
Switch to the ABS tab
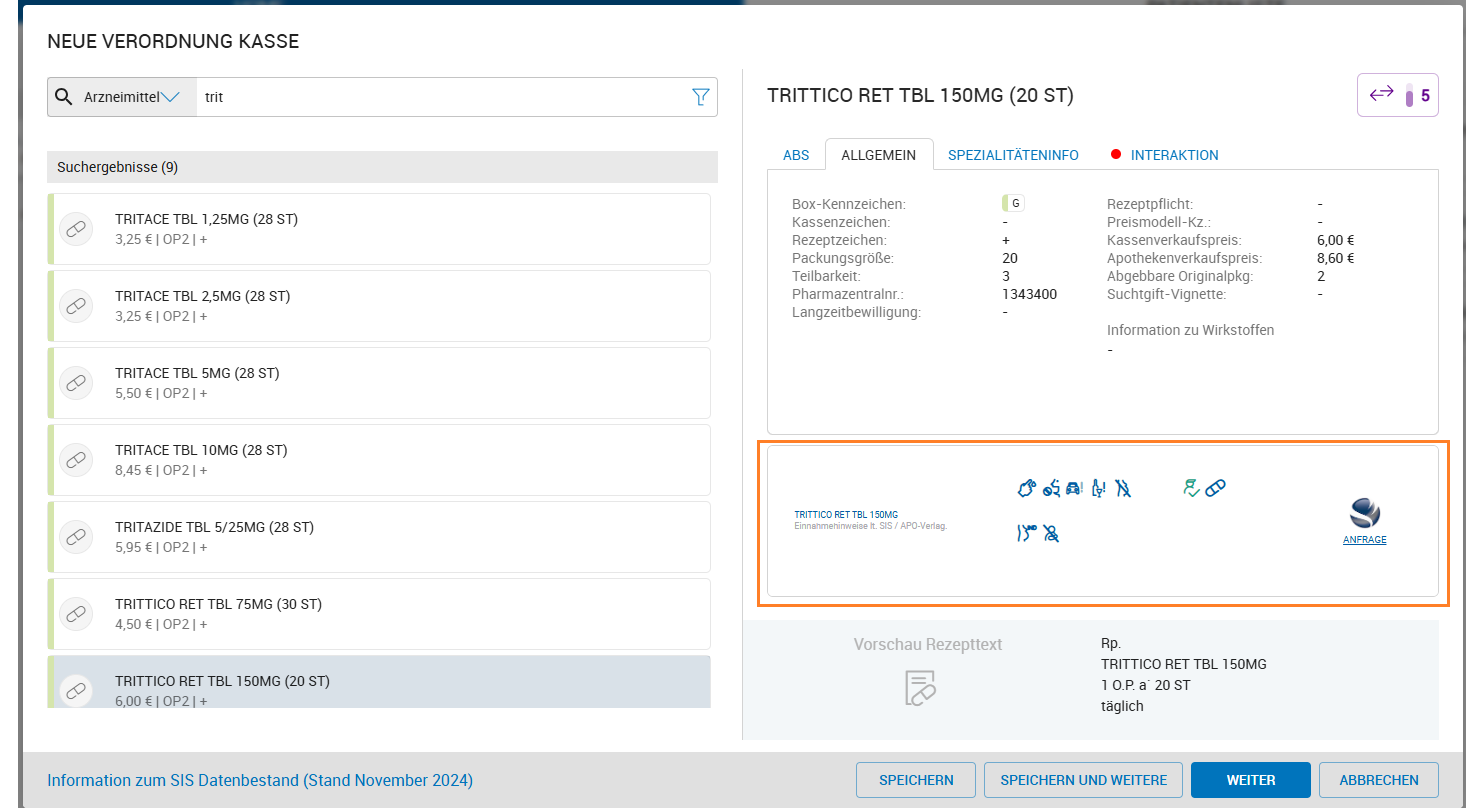[x=796, y=155]
